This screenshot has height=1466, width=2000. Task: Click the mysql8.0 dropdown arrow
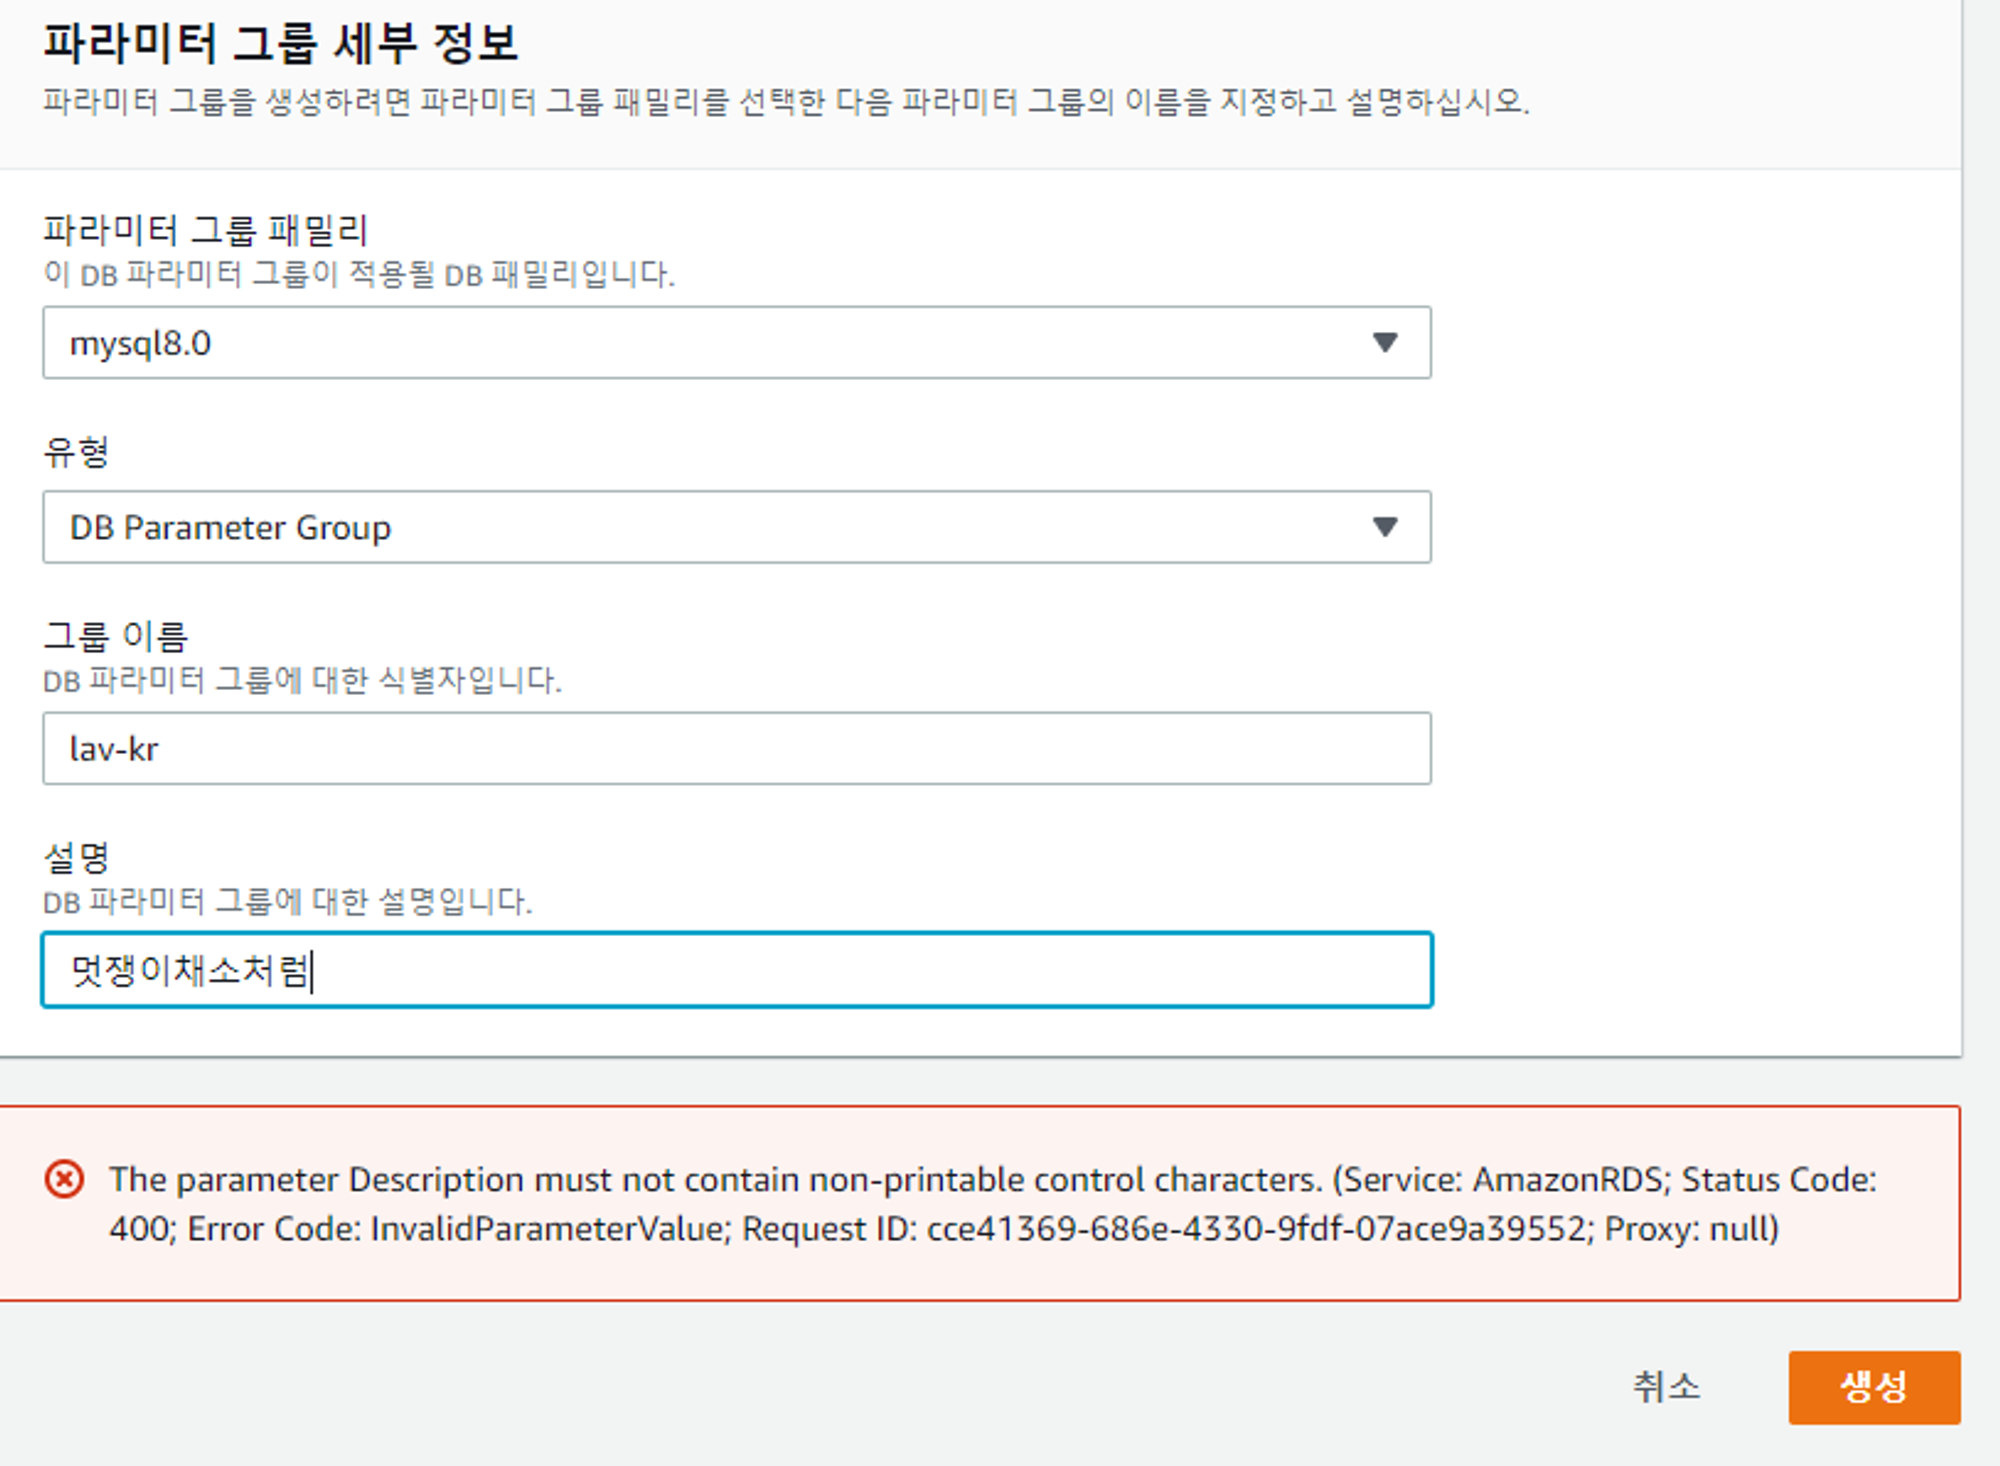(x=1384, y=343)
